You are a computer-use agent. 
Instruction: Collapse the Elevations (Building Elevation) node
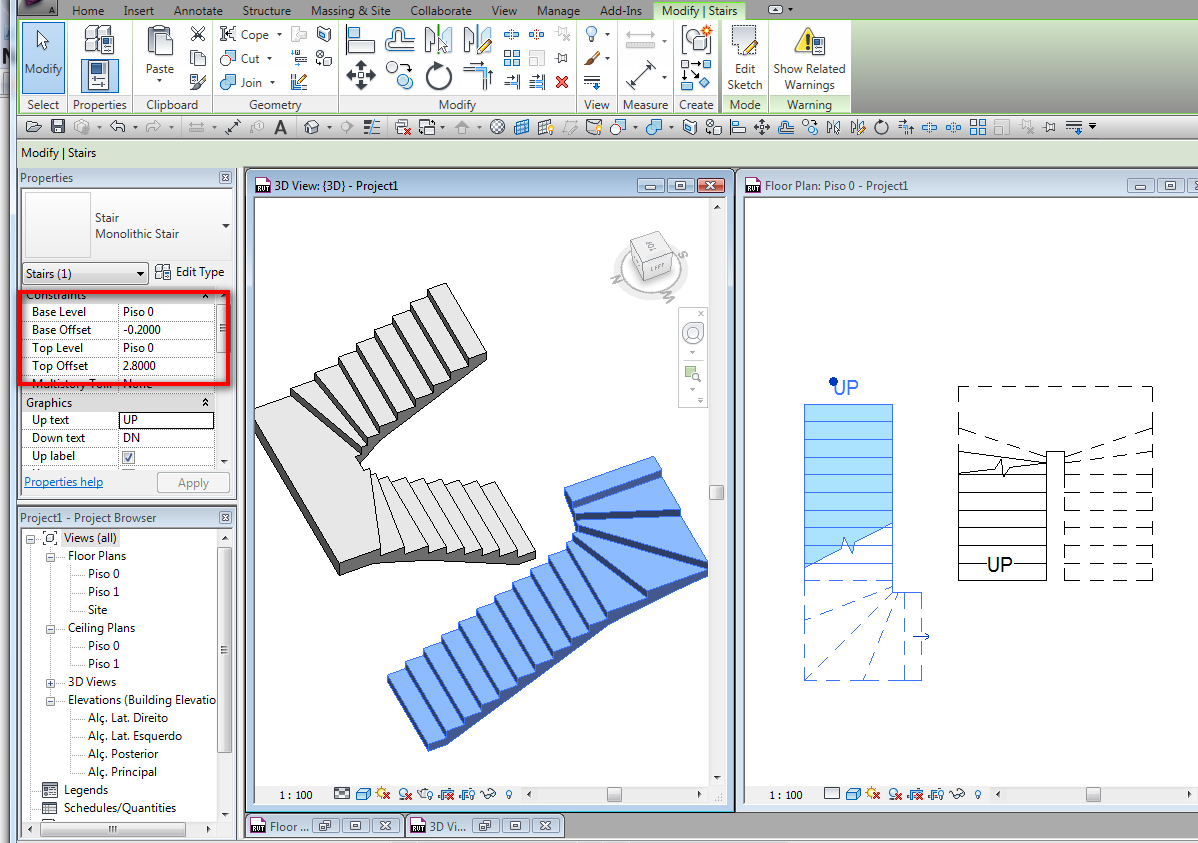tap(50, 701)
